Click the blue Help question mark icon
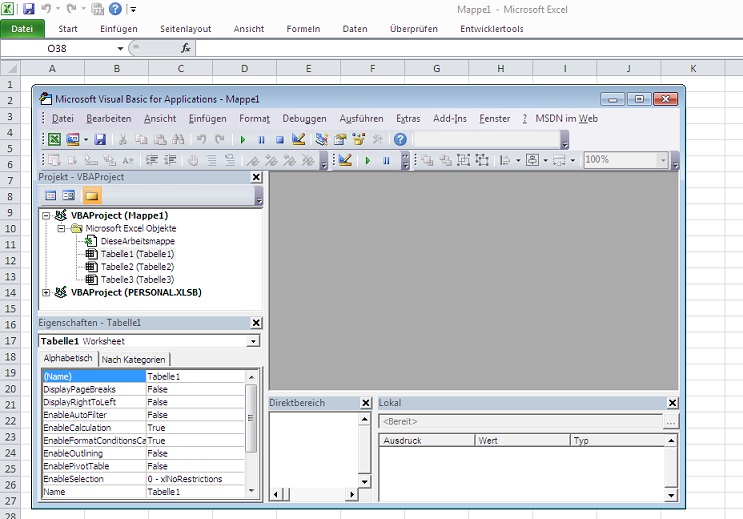This screenshot has width=743, height=519. coord(400,139)
